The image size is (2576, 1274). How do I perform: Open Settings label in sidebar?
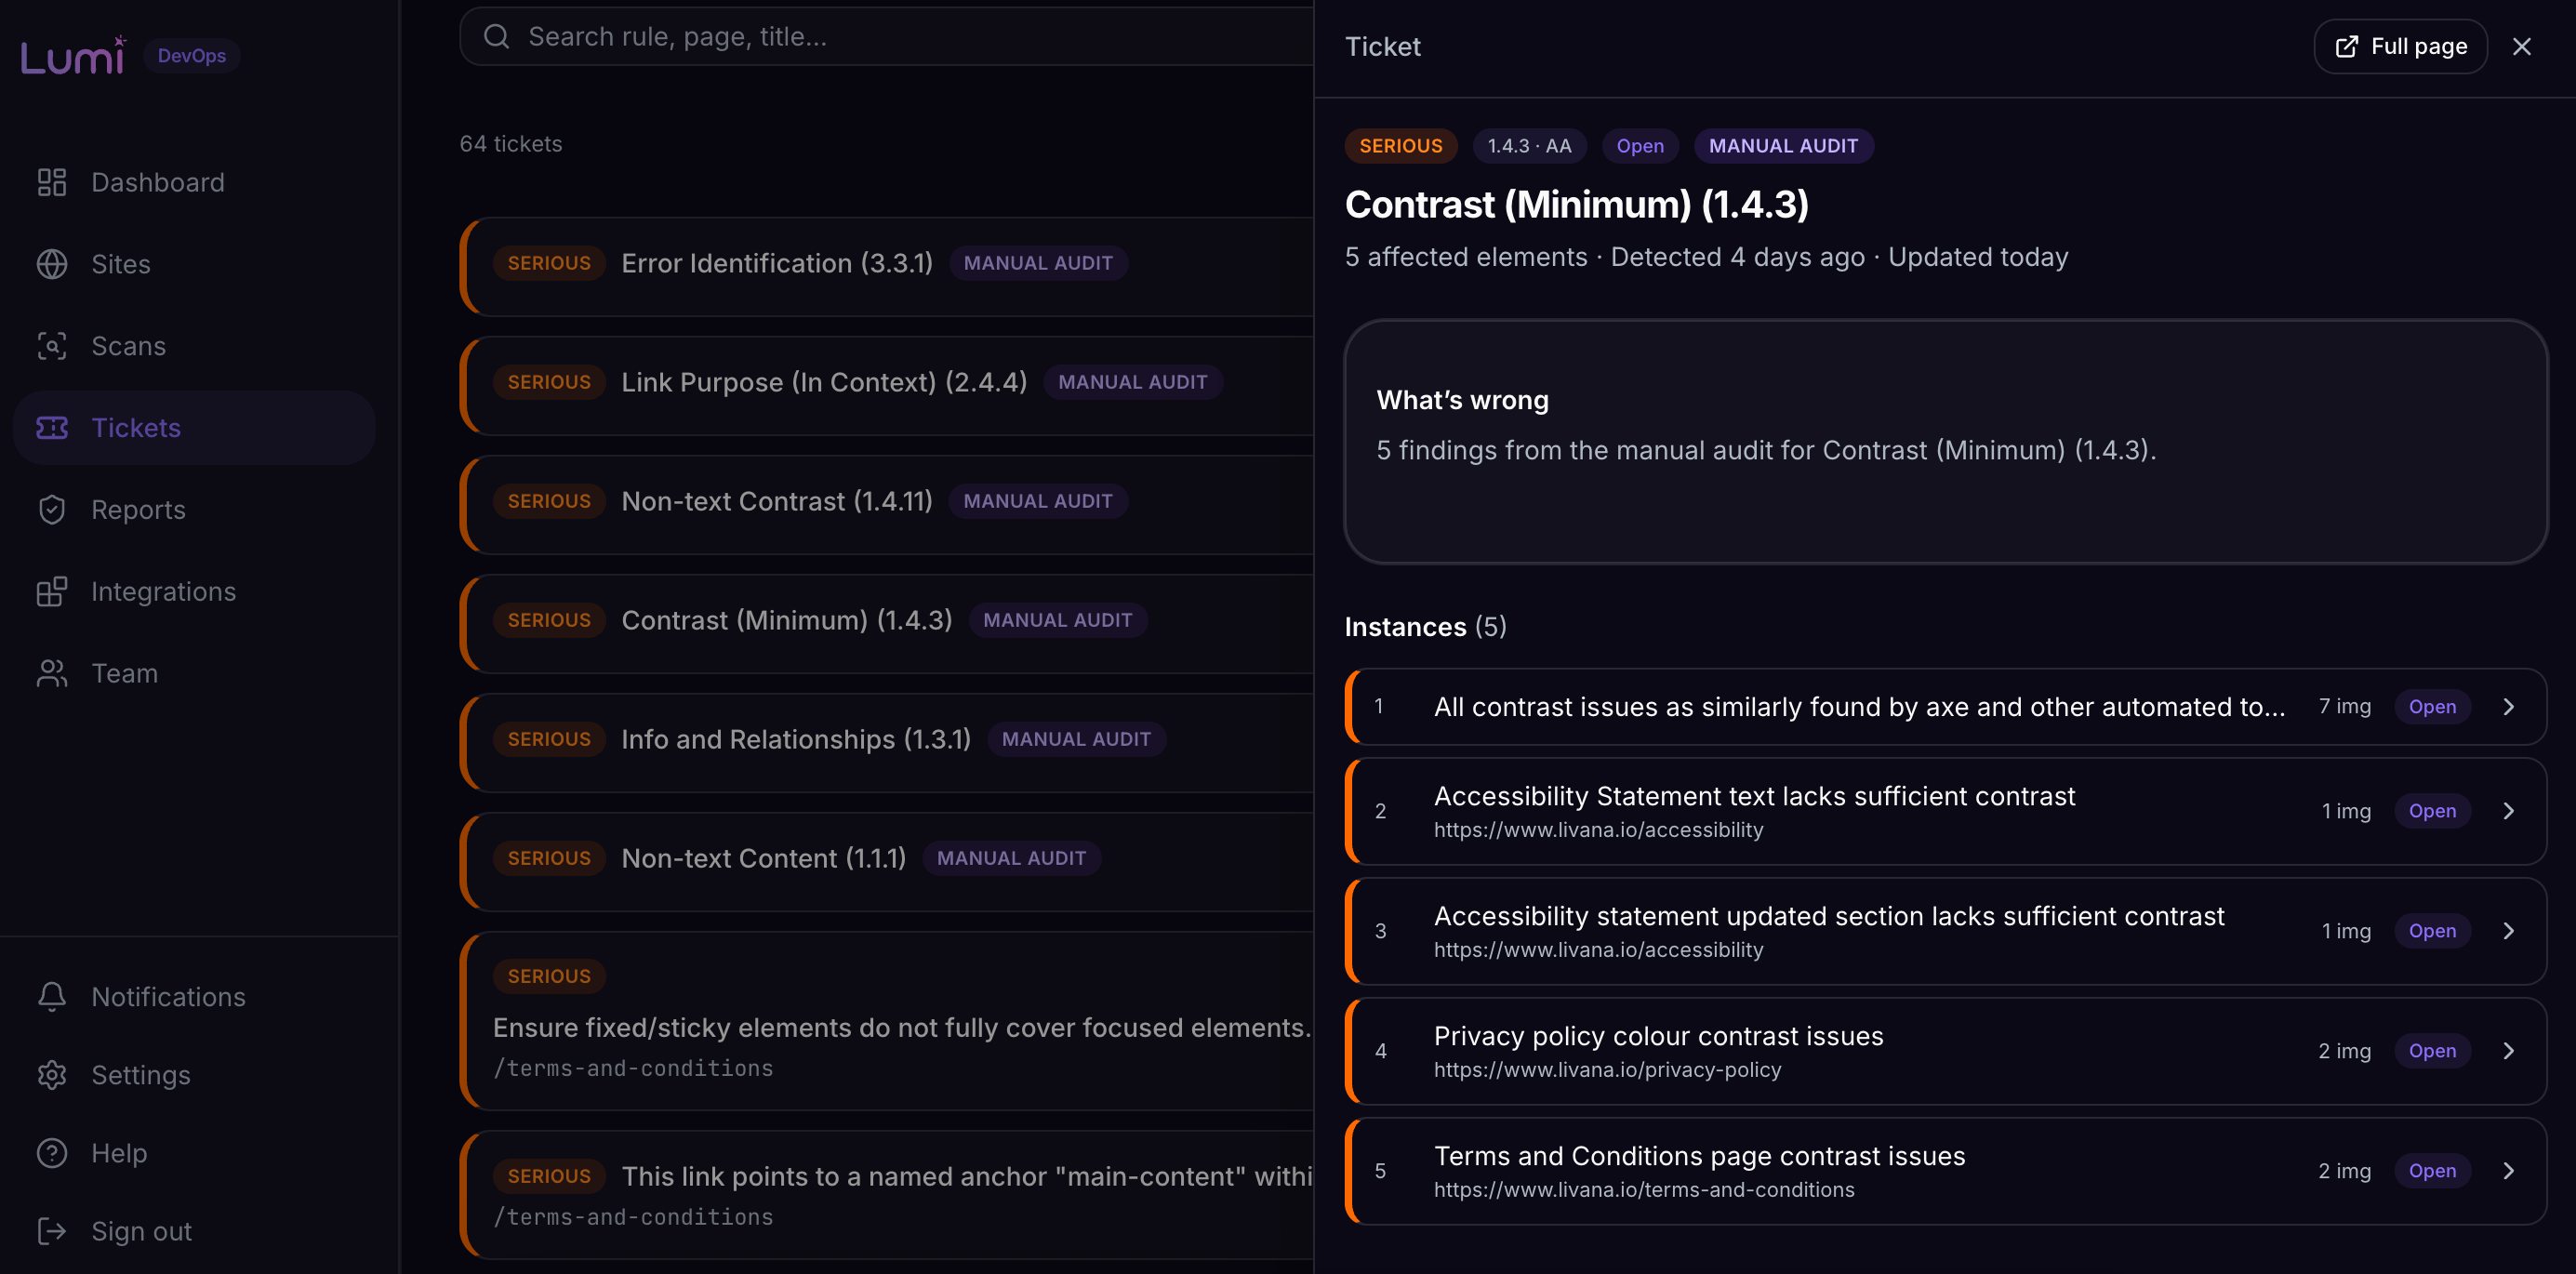click(141, 1075)
